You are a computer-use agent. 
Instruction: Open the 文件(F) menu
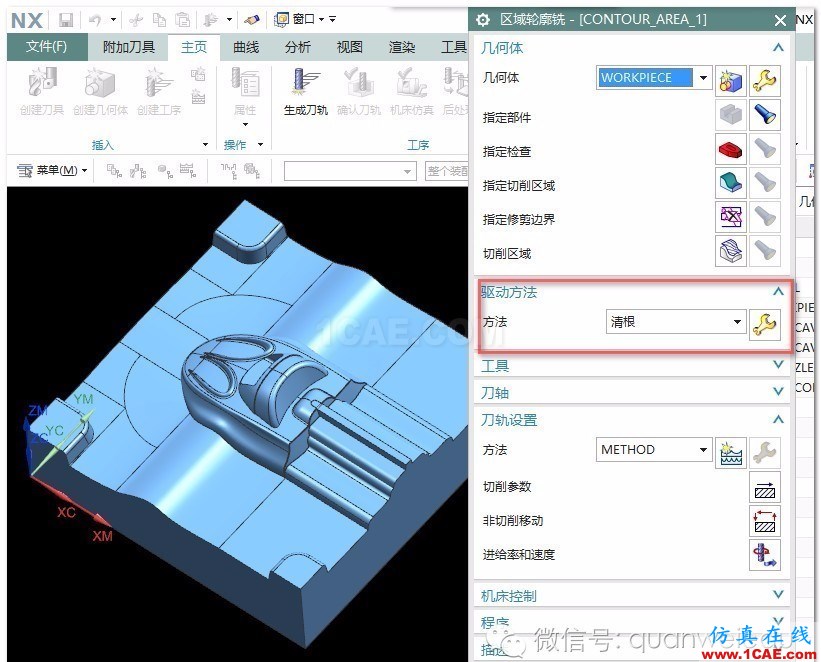47,47
